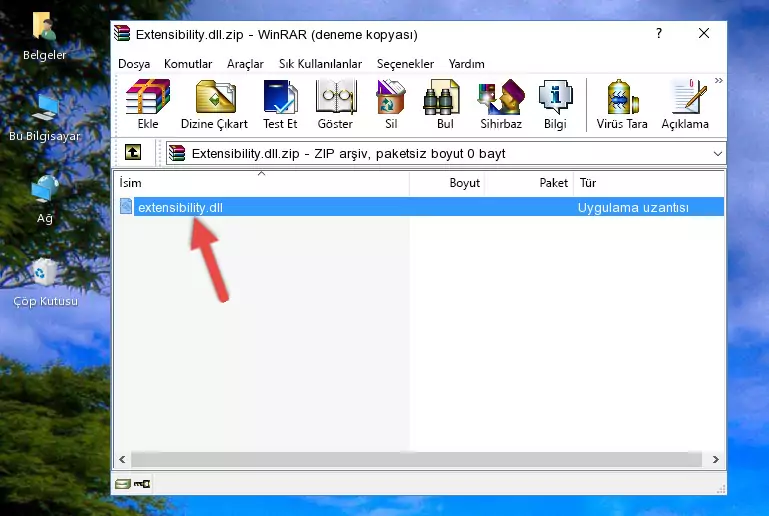The width and height of the screenshot is (769, 516).
Task: Sort files by Boyut column
Action: coord(447,183)
